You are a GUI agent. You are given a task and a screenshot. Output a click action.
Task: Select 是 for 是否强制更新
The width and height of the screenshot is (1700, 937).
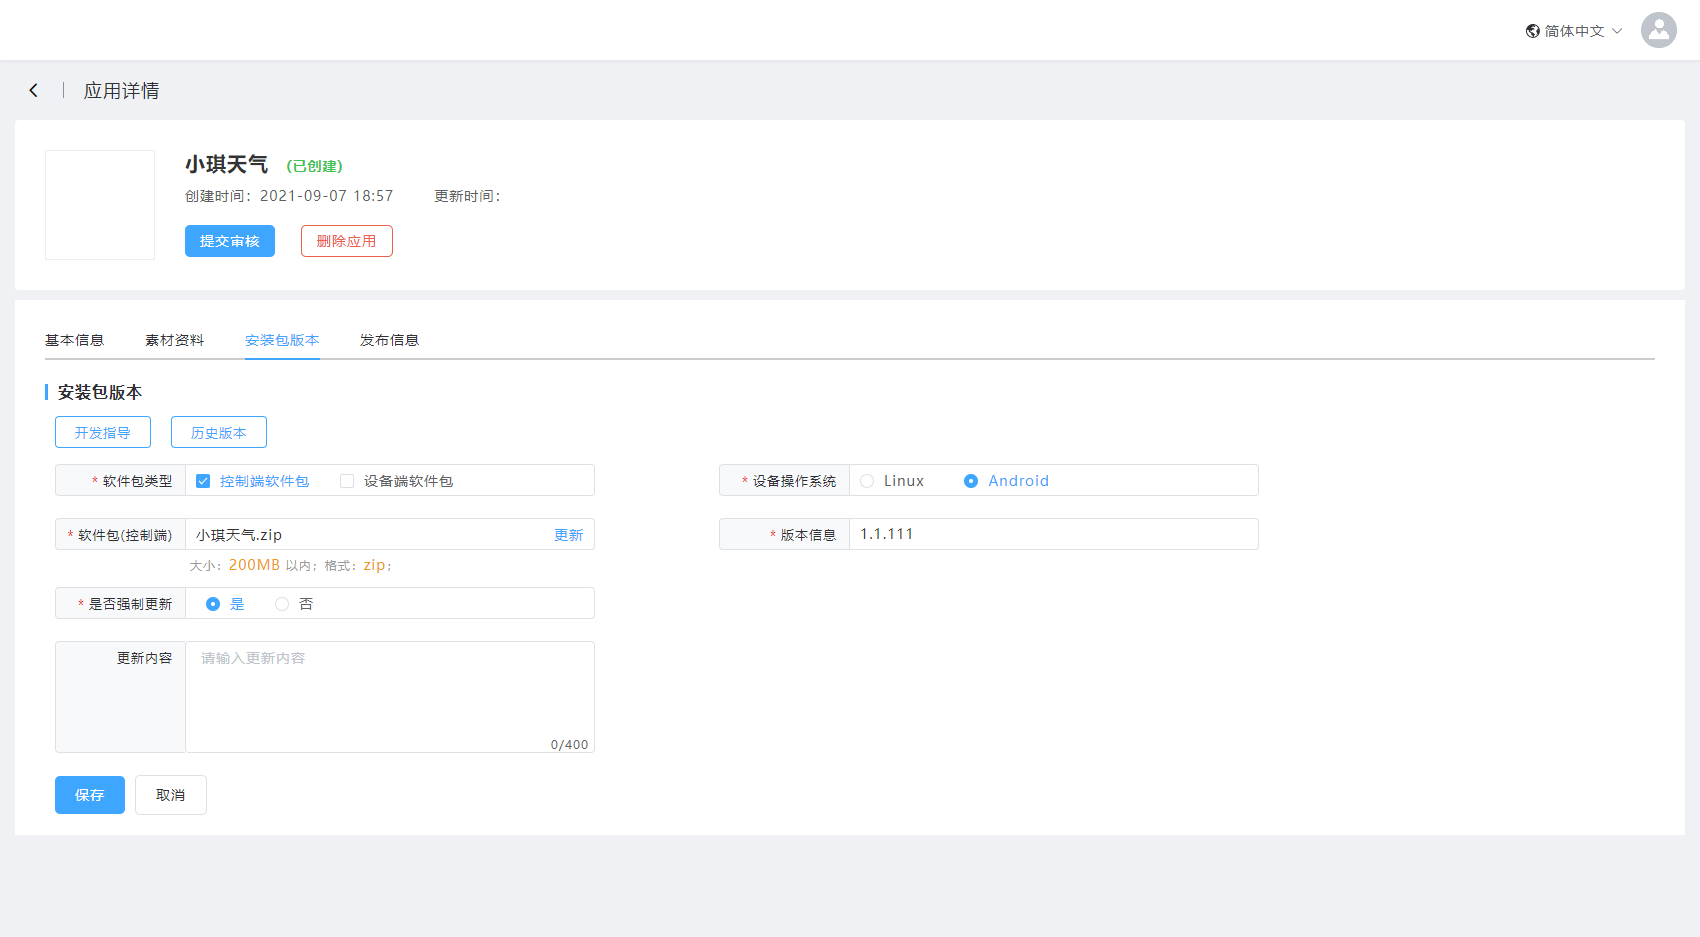[x=213, y=604]
